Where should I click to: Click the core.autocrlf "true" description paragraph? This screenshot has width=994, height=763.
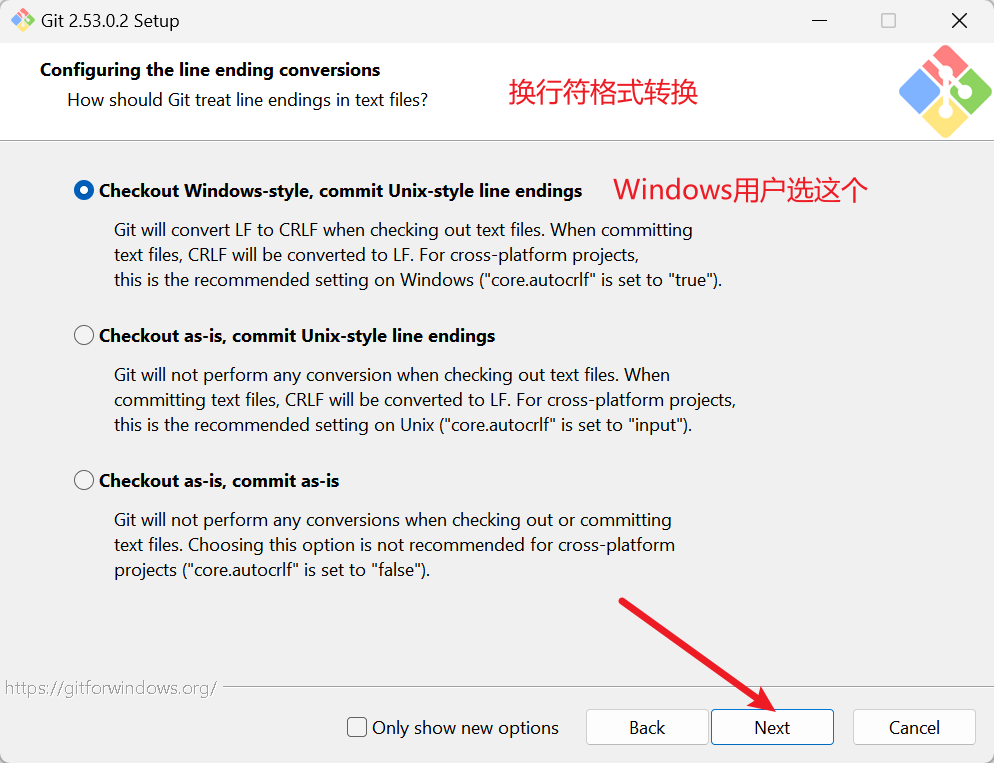[x=418, y=255]
